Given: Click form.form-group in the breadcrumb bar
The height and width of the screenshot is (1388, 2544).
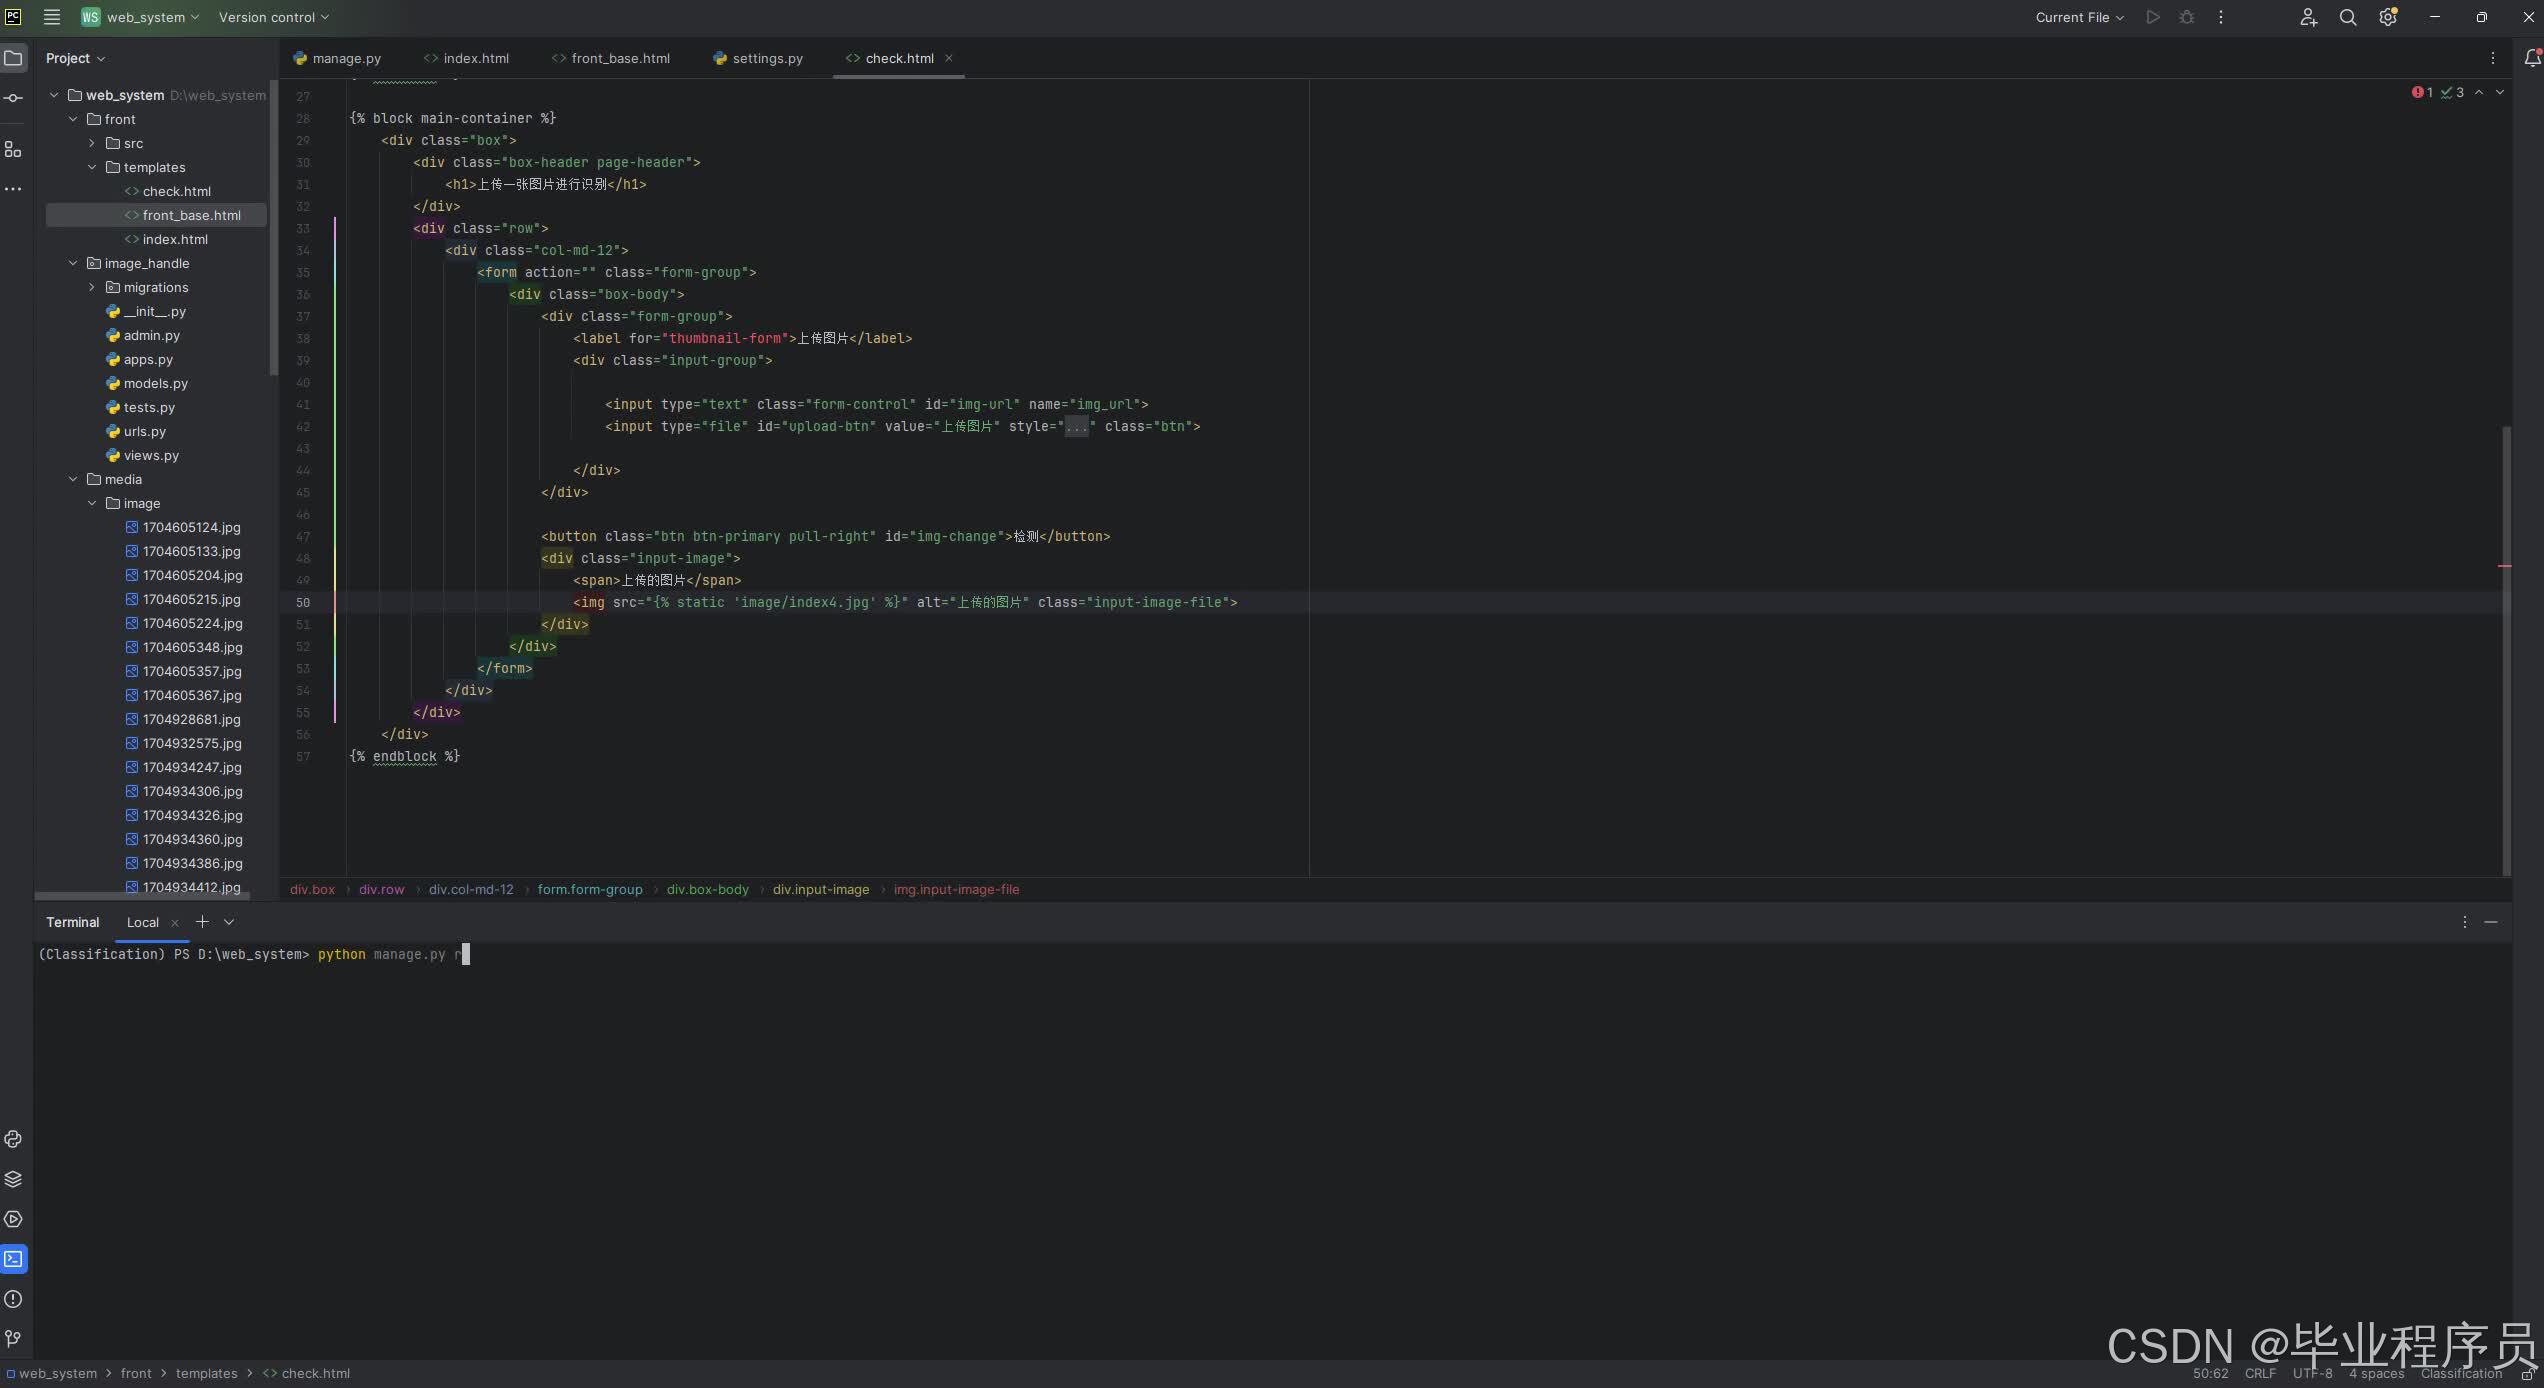Looking at the screenshot, I should (x=589, y=889).
